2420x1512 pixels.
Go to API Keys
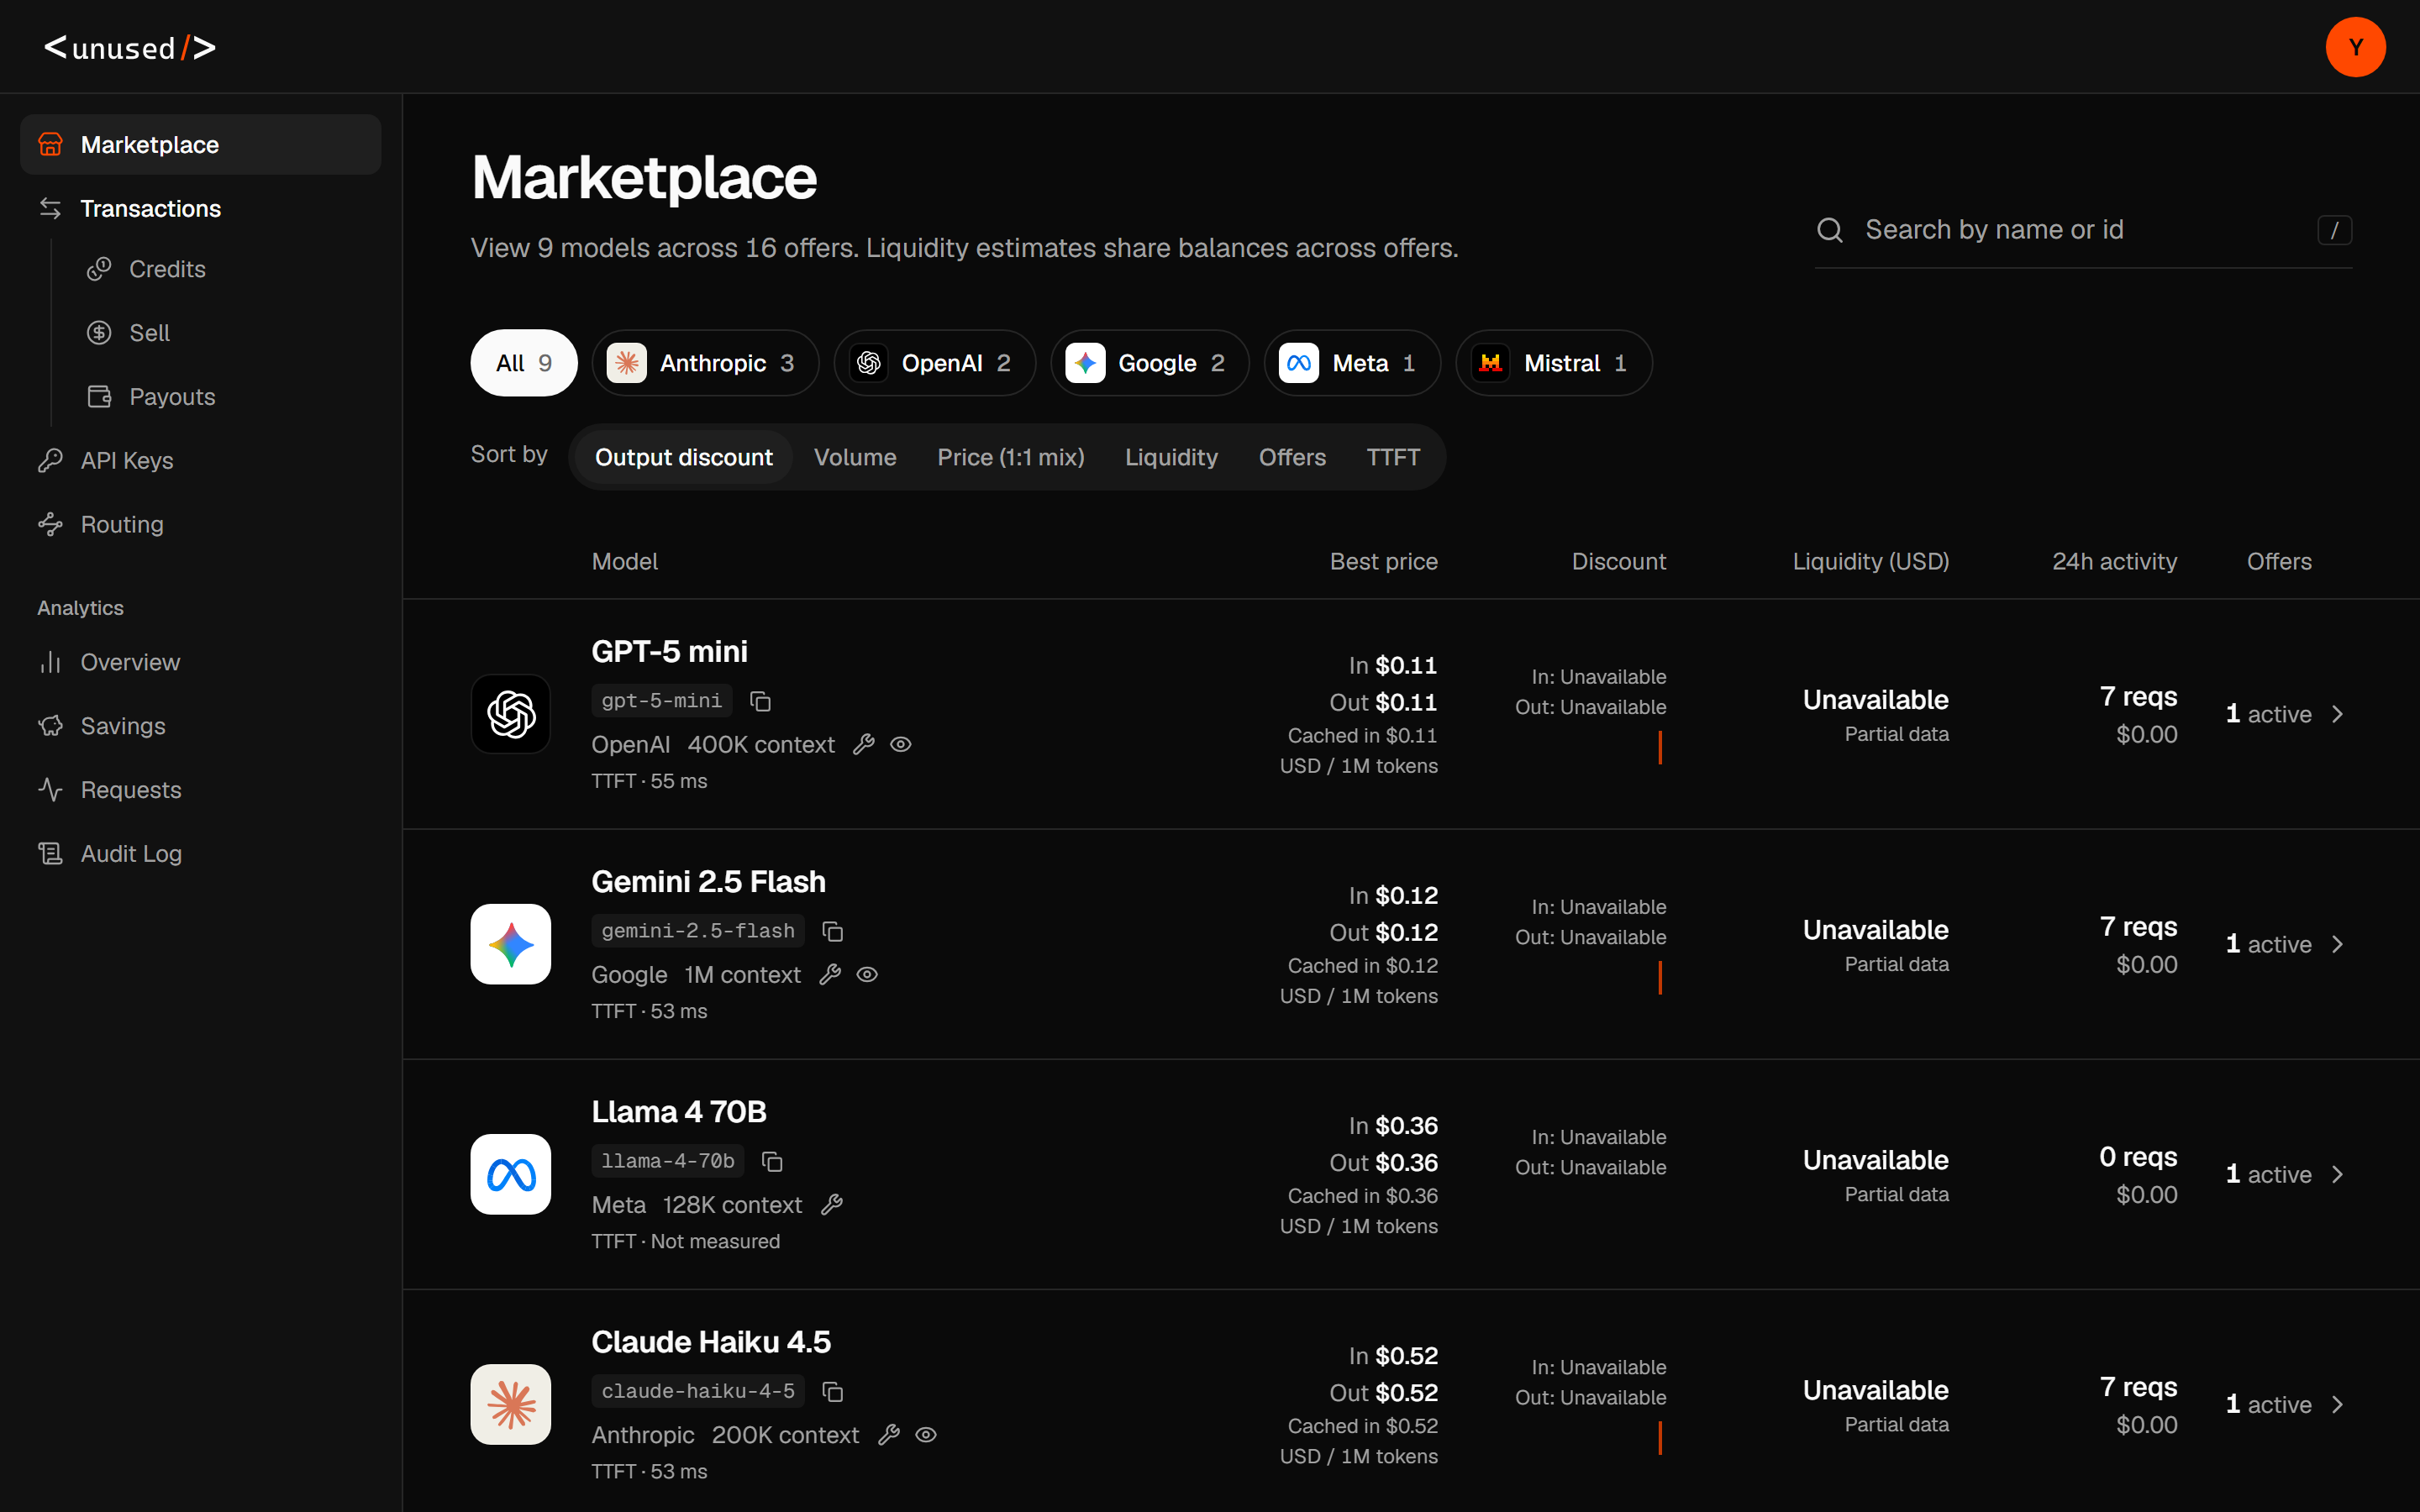(200, 460)
